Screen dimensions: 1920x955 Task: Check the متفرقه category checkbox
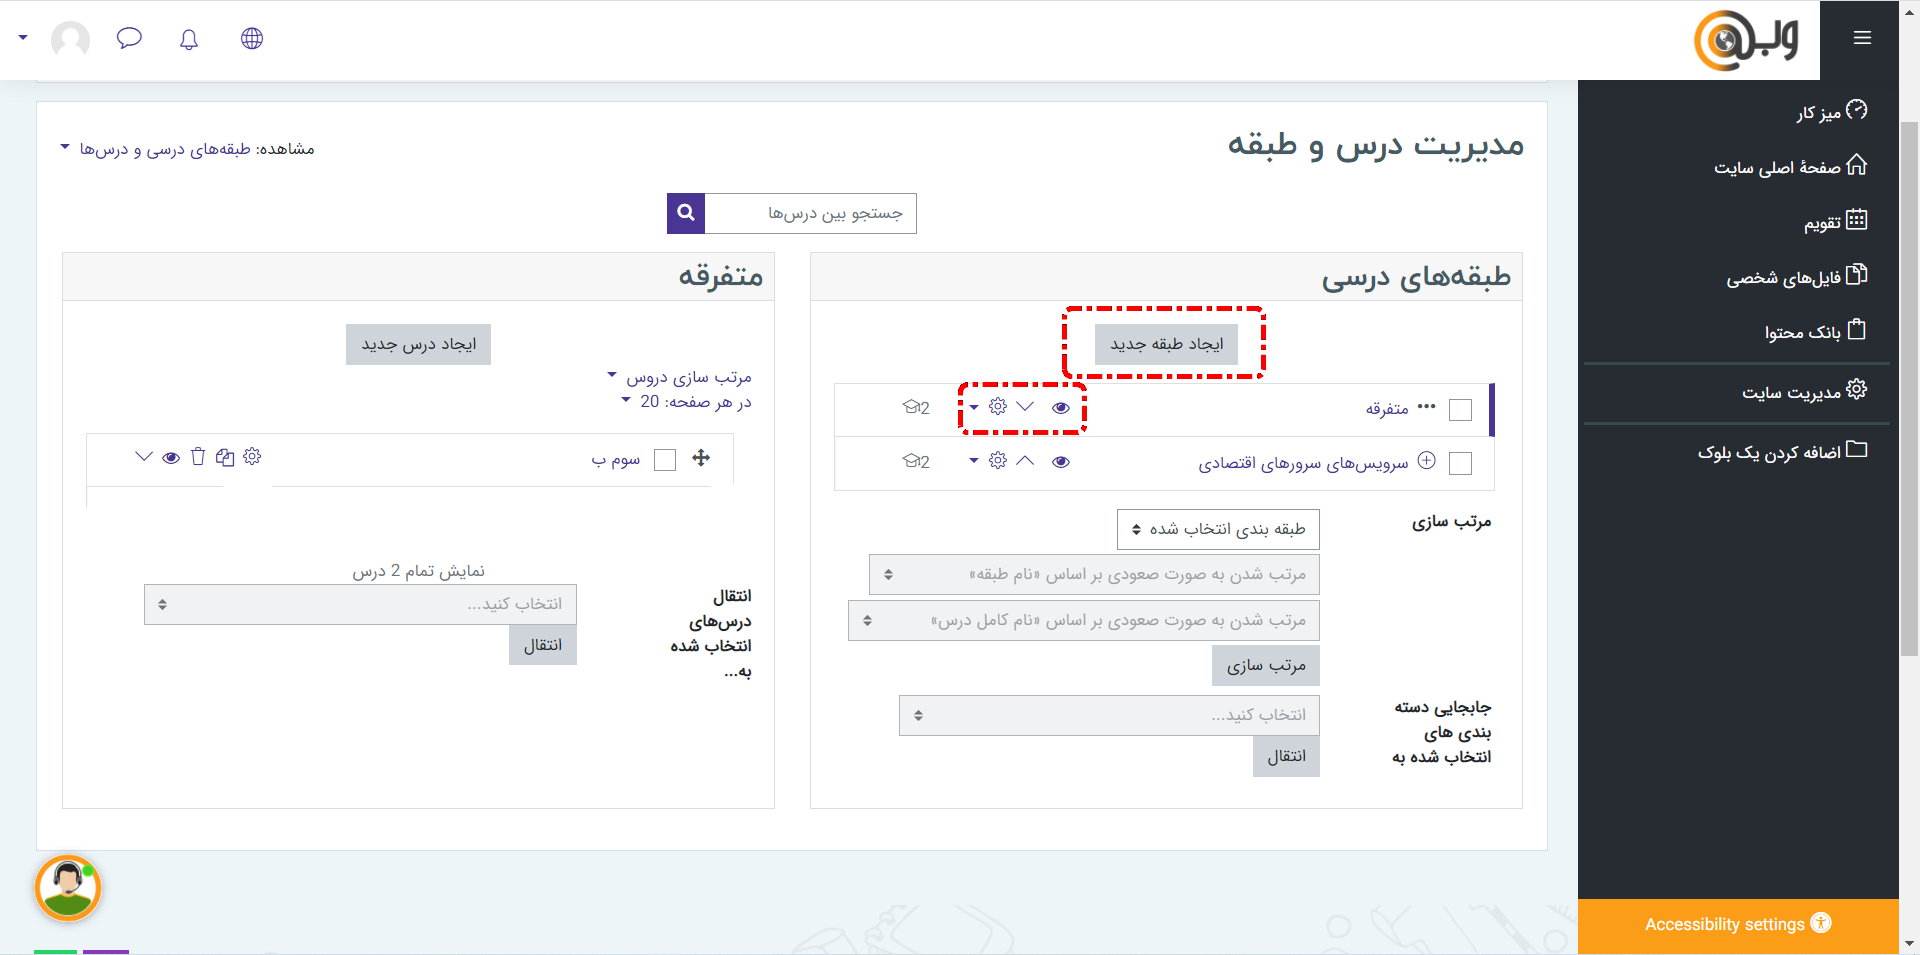[1460, 410]
